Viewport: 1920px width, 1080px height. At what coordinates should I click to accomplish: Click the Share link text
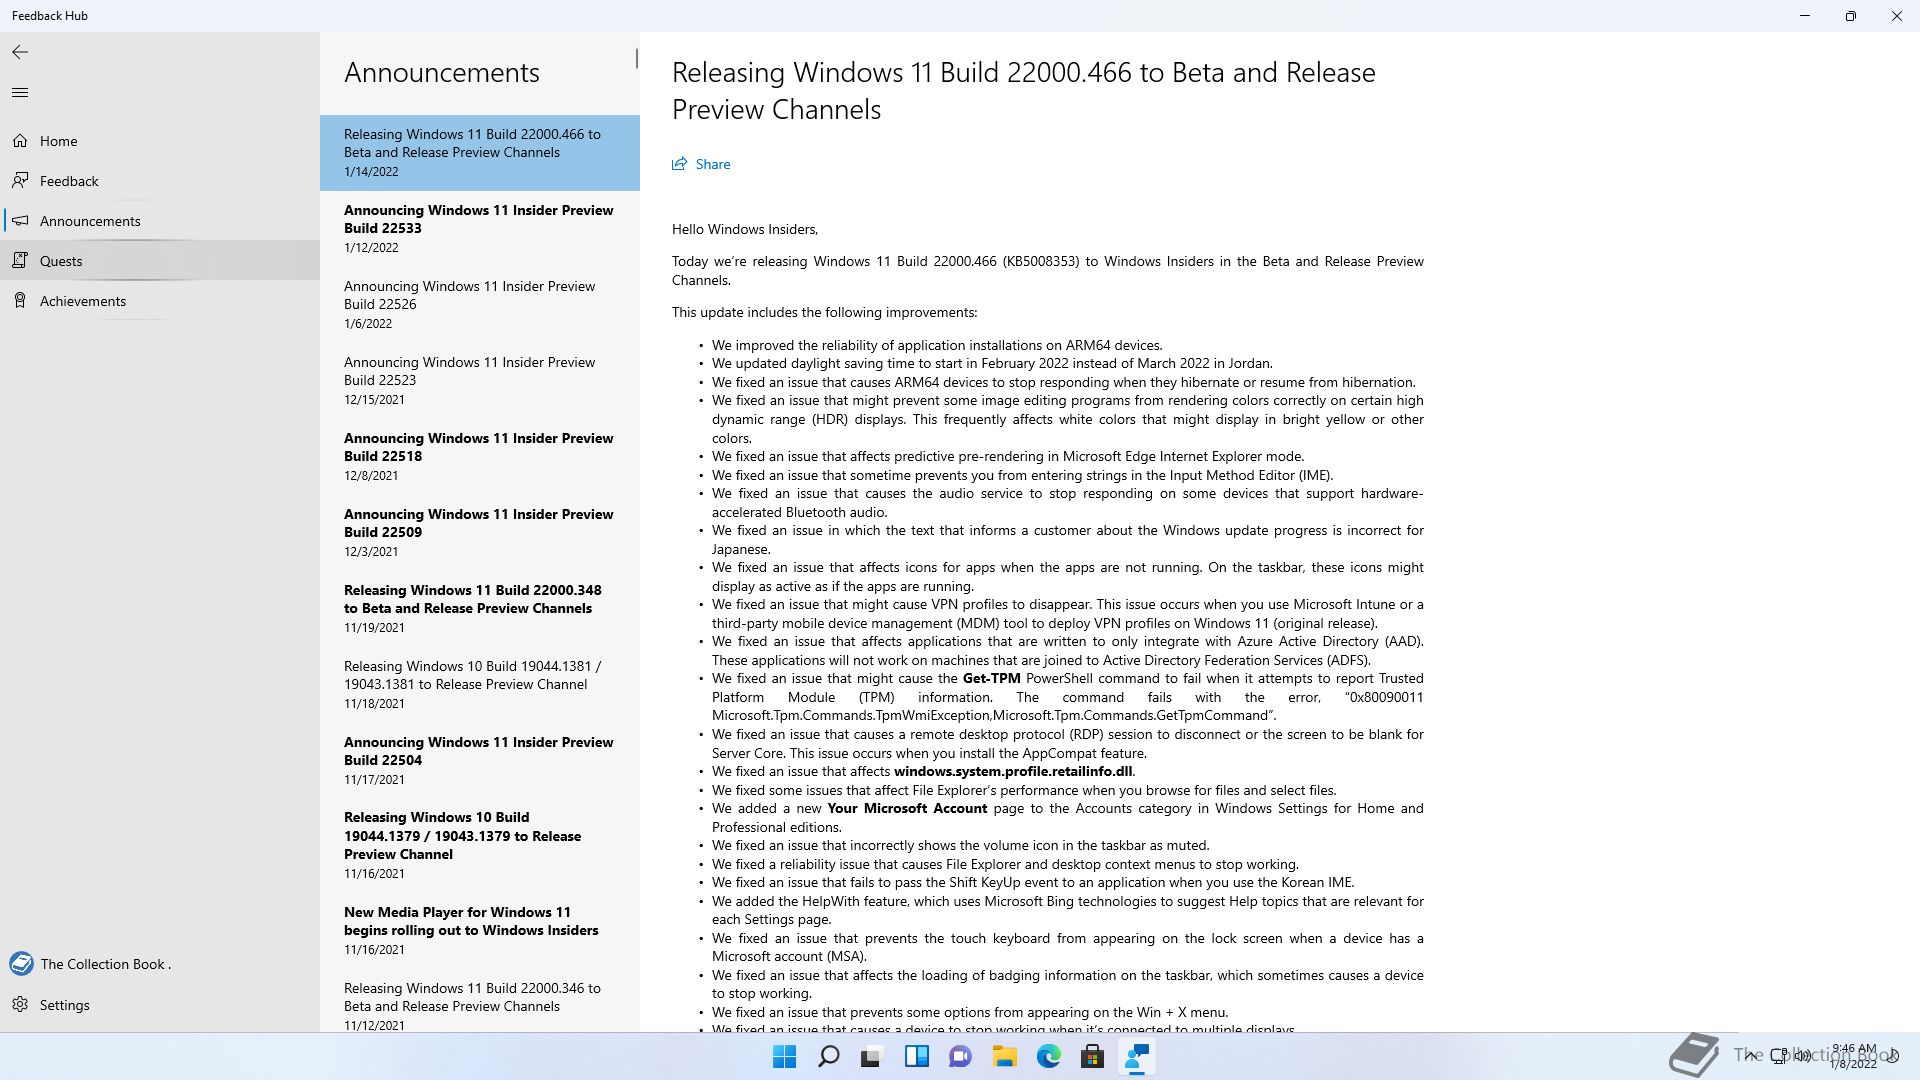click(x=713, y=164)
